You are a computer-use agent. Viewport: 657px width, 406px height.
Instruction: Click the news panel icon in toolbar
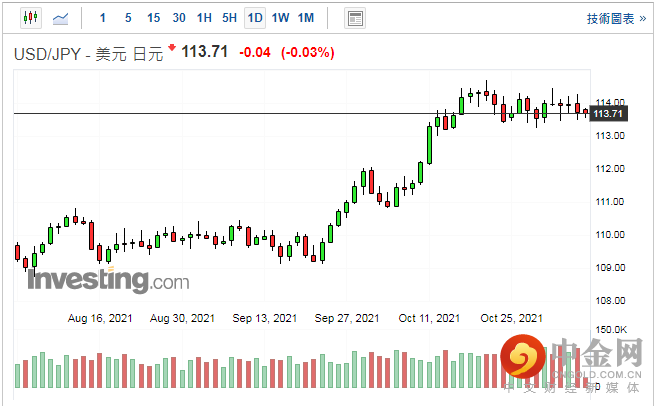[x=354, y=18]
